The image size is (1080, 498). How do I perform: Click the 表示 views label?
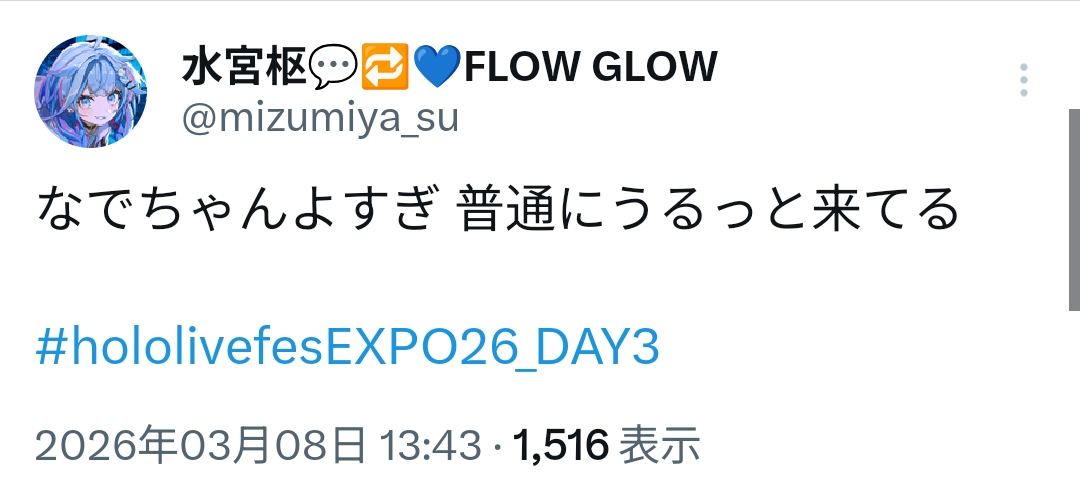[660, 445]
